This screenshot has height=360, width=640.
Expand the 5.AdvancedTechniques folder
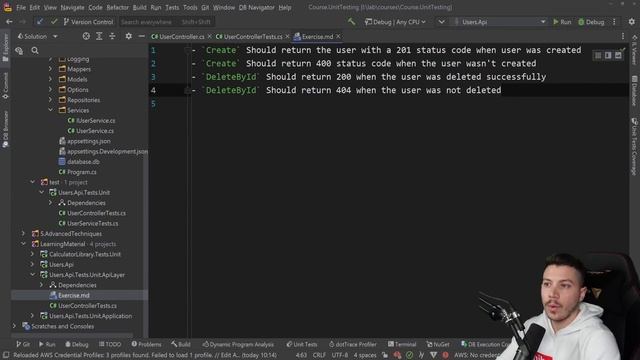click(24, 233)
